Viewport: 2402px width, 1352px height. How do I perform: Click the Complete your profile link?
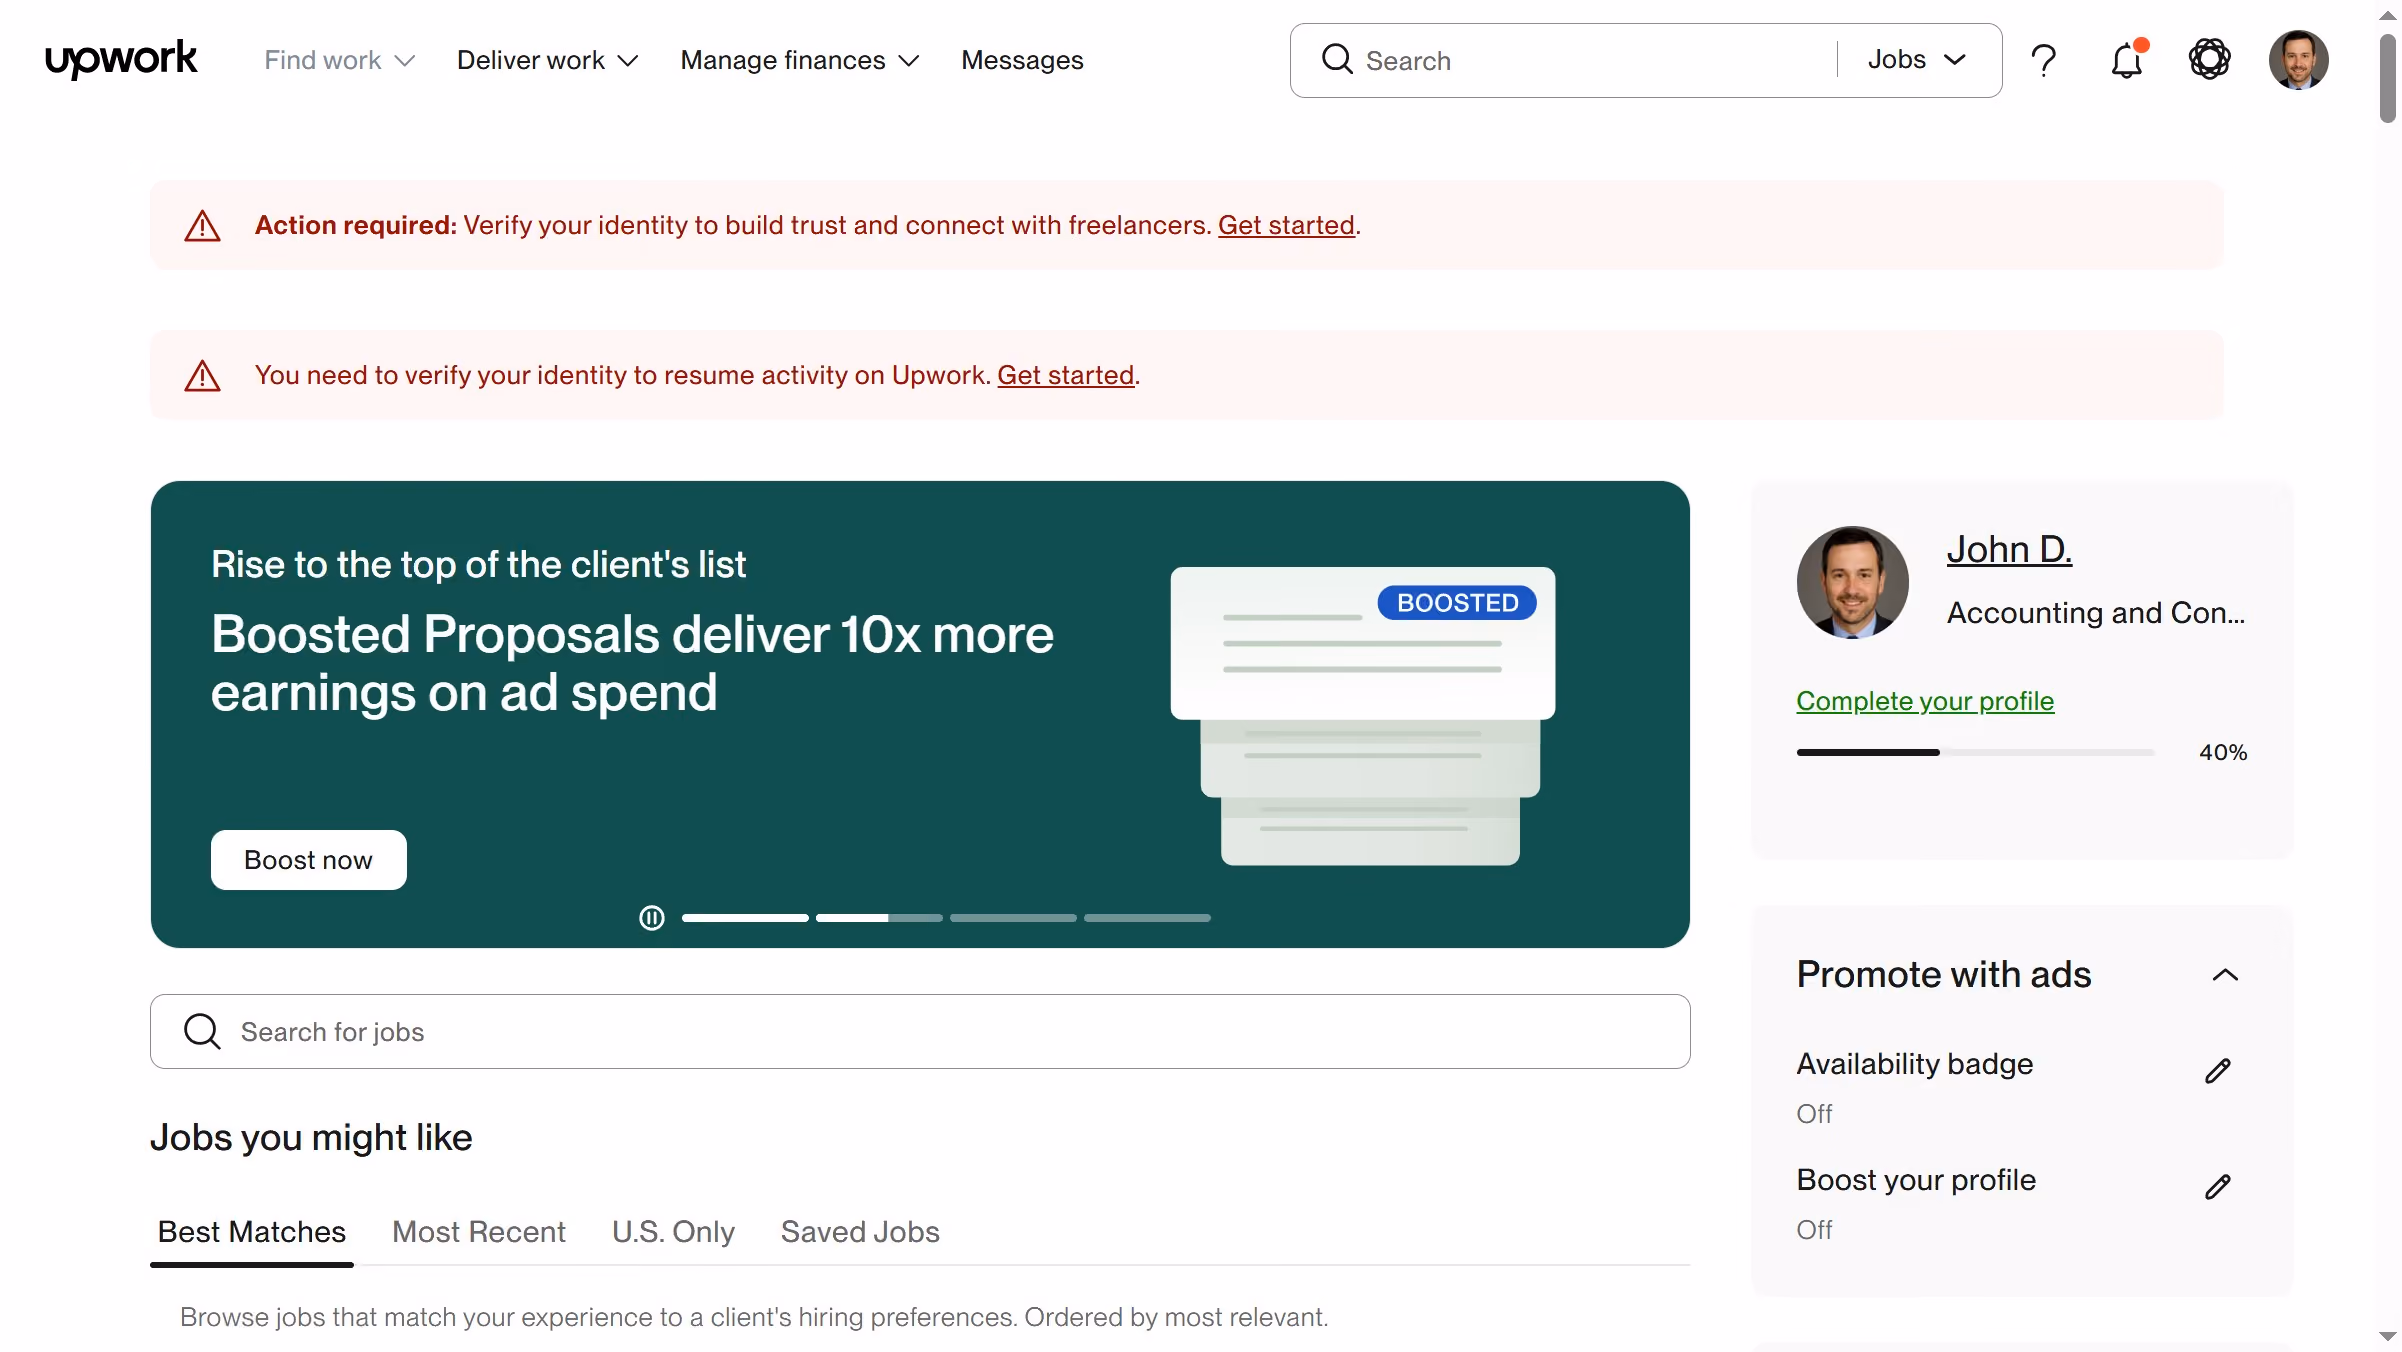click(x=1925, y=701)
